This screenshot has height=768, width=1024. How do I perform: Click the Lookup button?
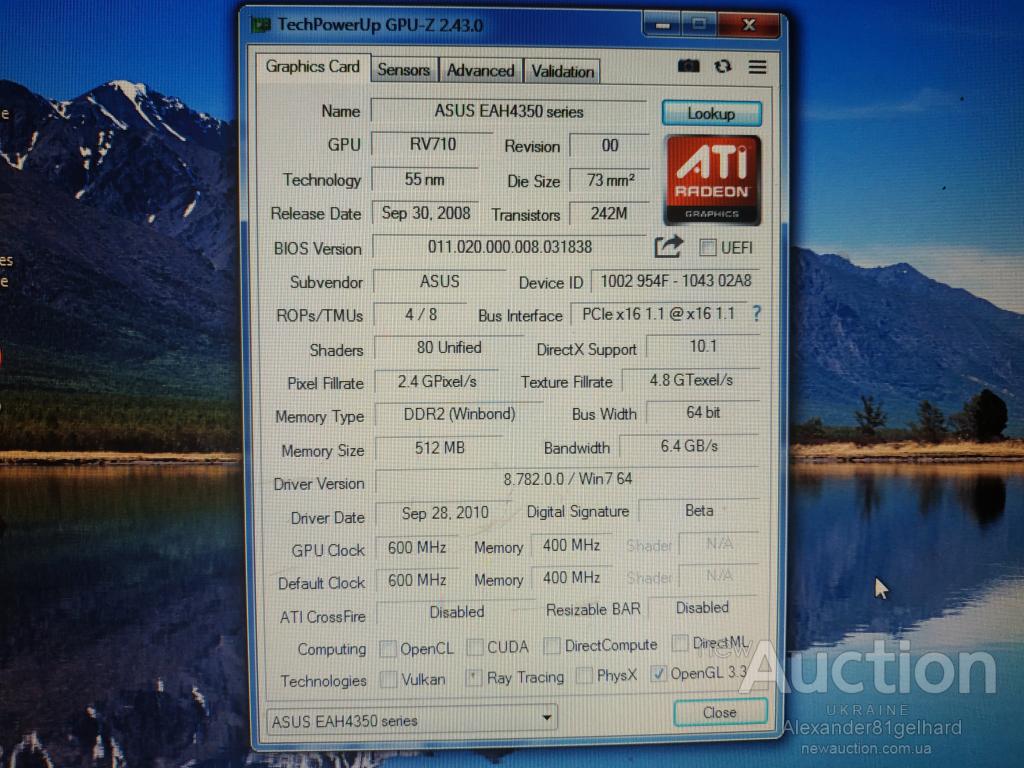point(711,113)
